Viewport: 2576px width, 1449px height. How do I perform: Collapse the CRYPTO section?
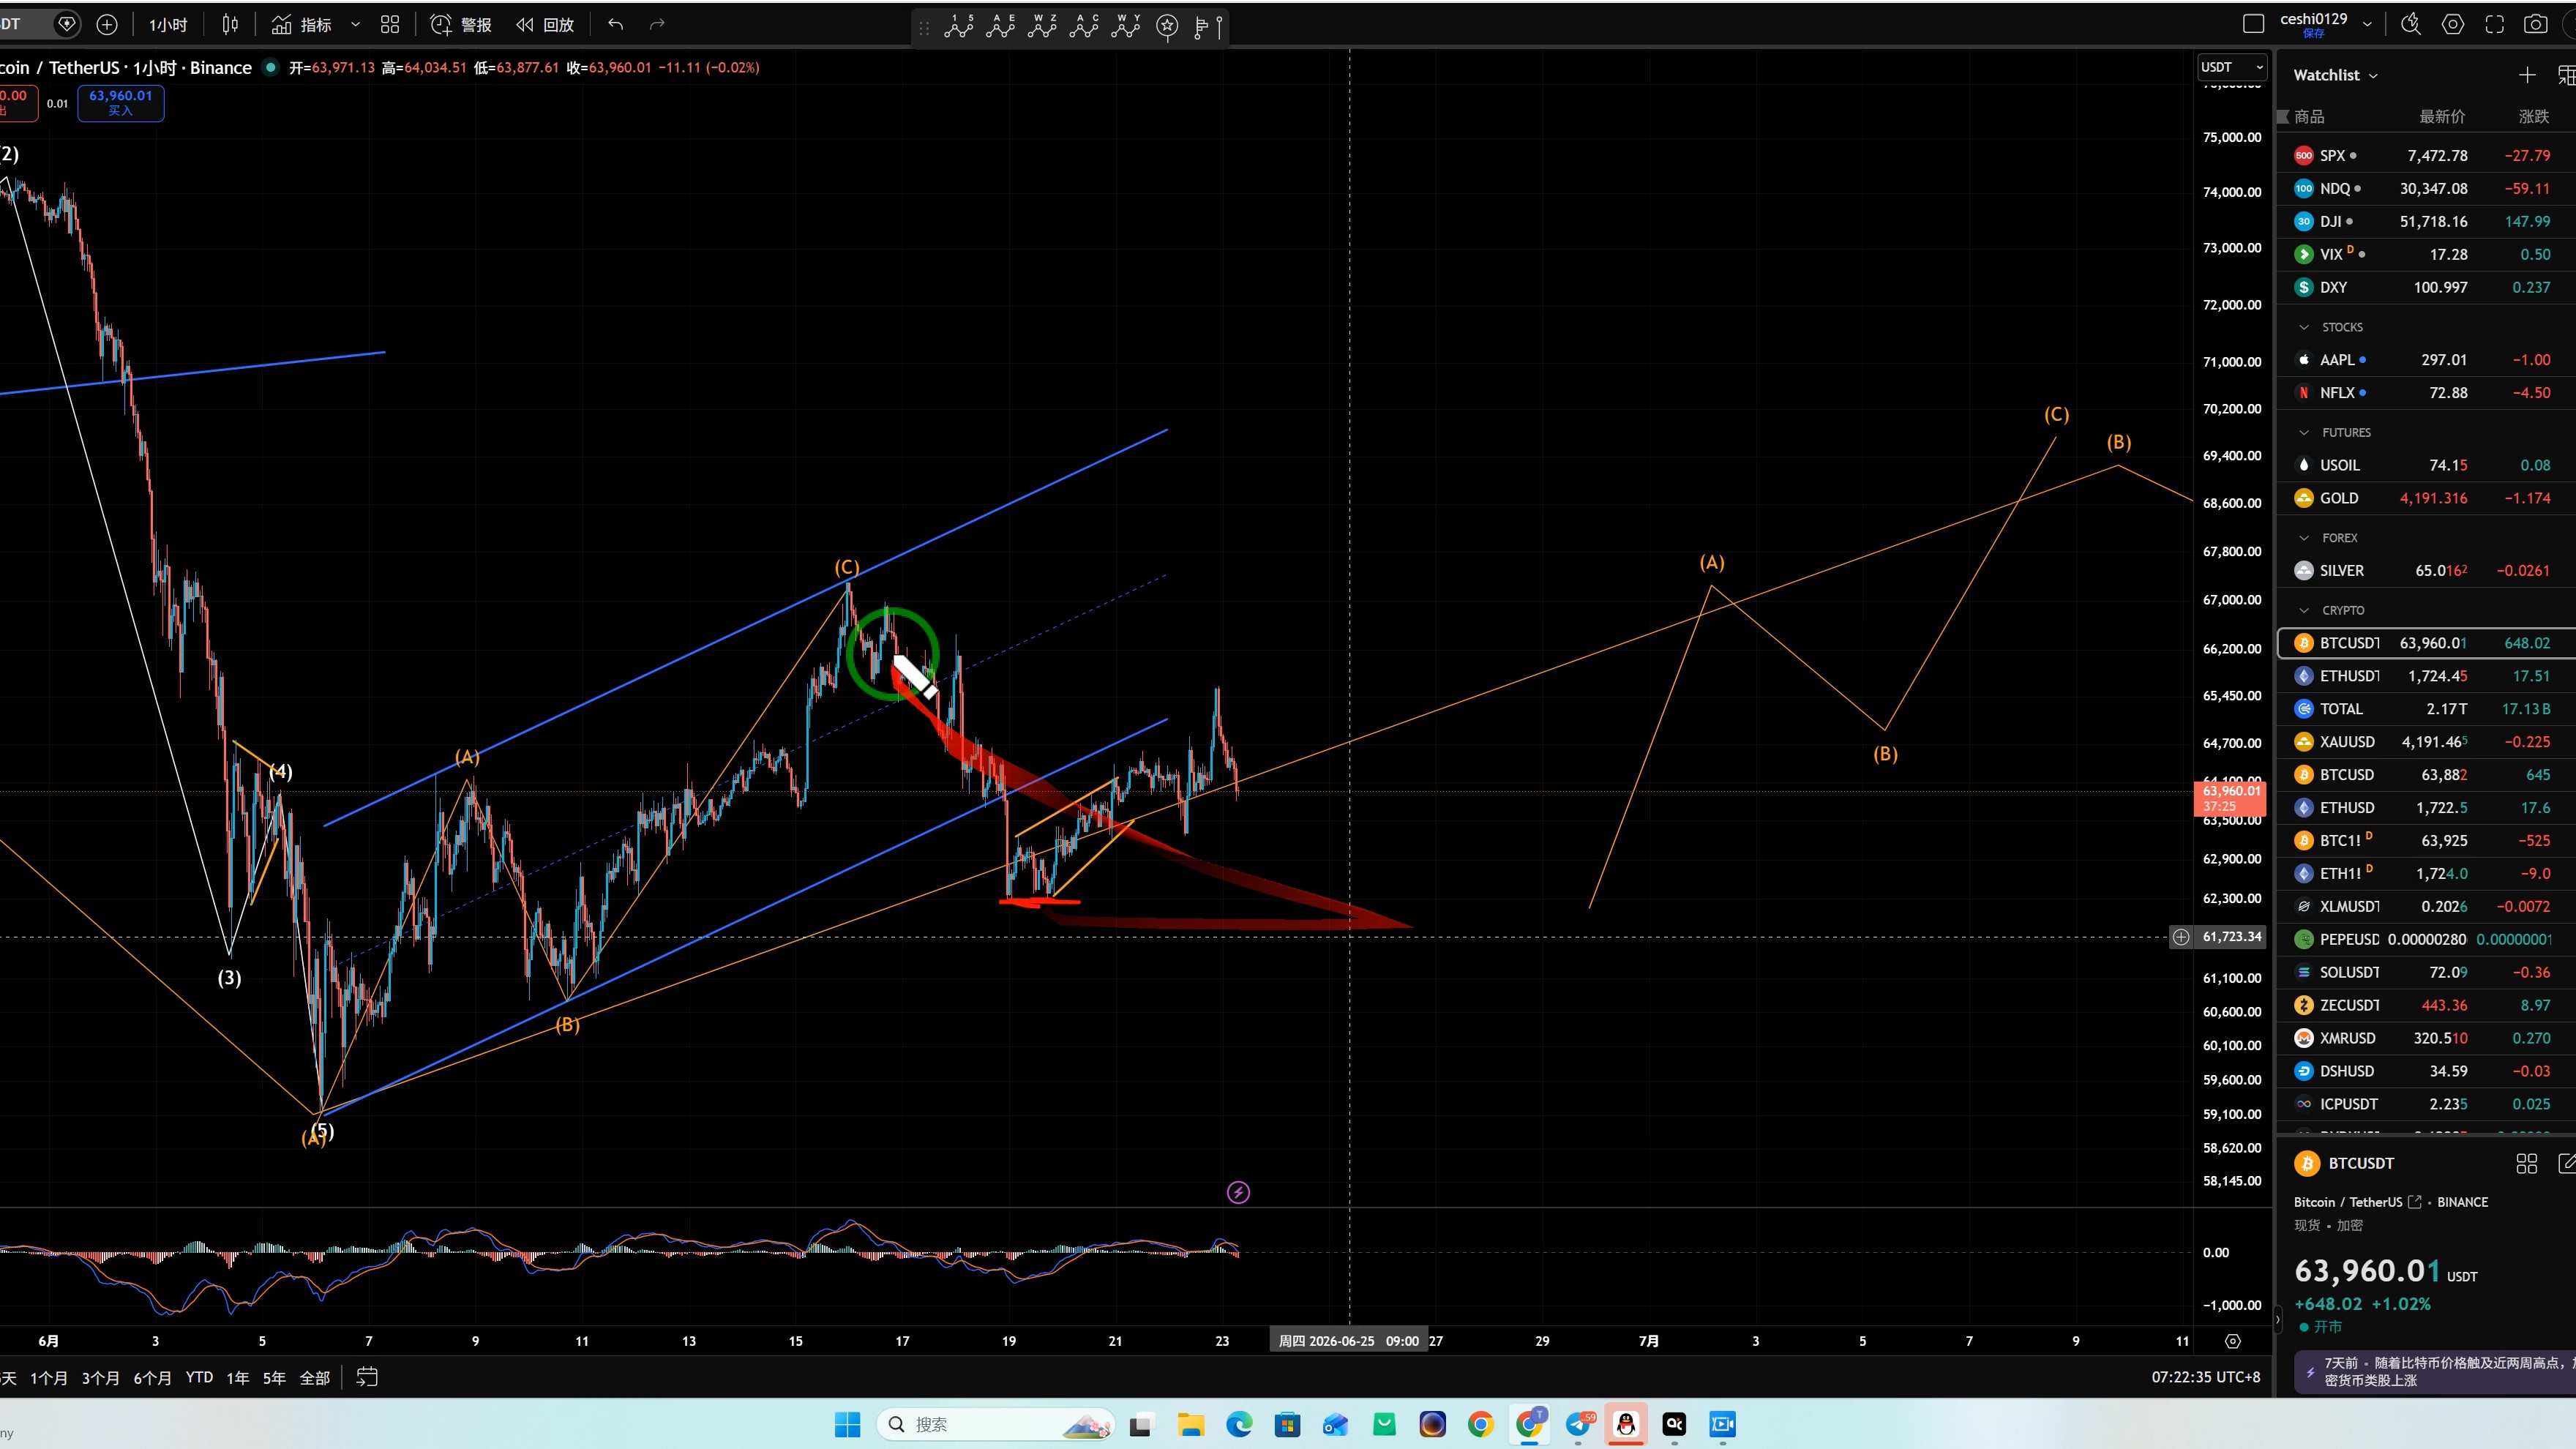(2305, 610)
